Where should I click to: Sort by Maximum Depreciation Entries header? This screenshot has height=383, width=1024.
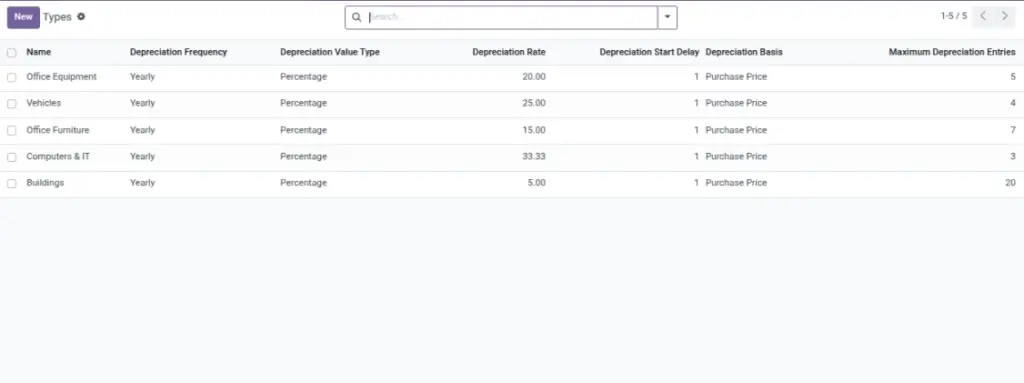[952, 52]
